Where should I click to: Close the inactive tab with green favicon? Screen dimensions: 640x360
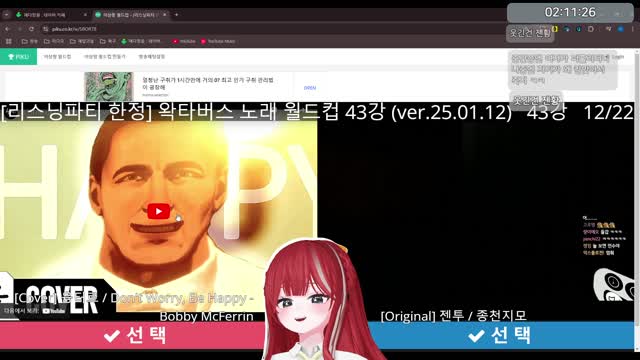[85, 15]
